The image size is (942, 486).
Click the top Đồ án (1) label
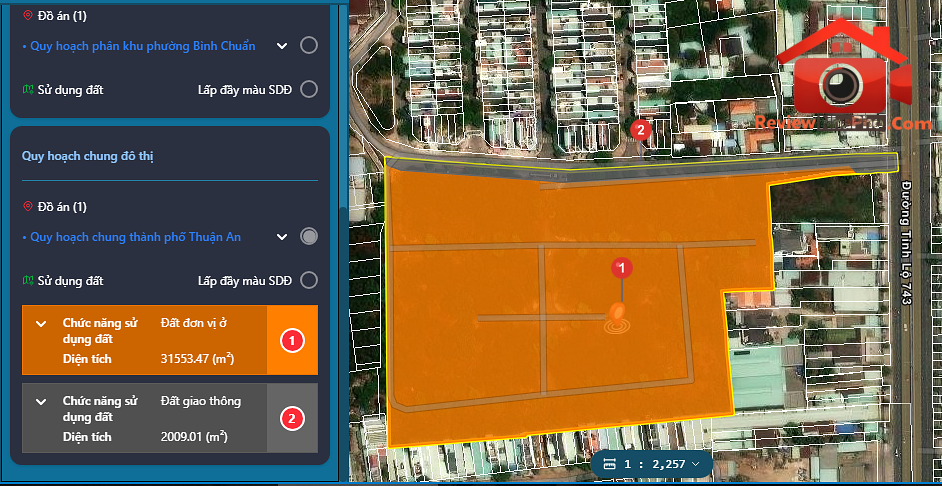point(62,16)
